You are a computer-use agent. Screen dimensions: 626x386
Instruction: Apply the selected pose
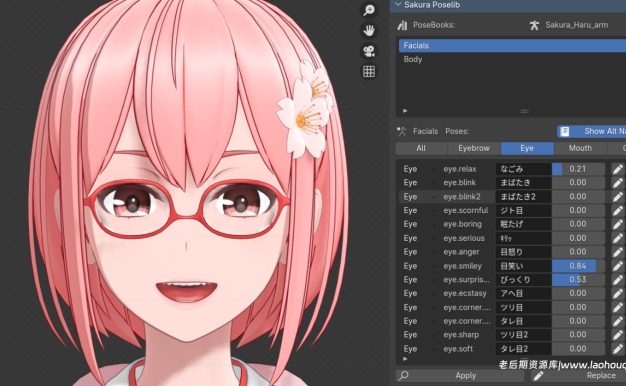460,376
